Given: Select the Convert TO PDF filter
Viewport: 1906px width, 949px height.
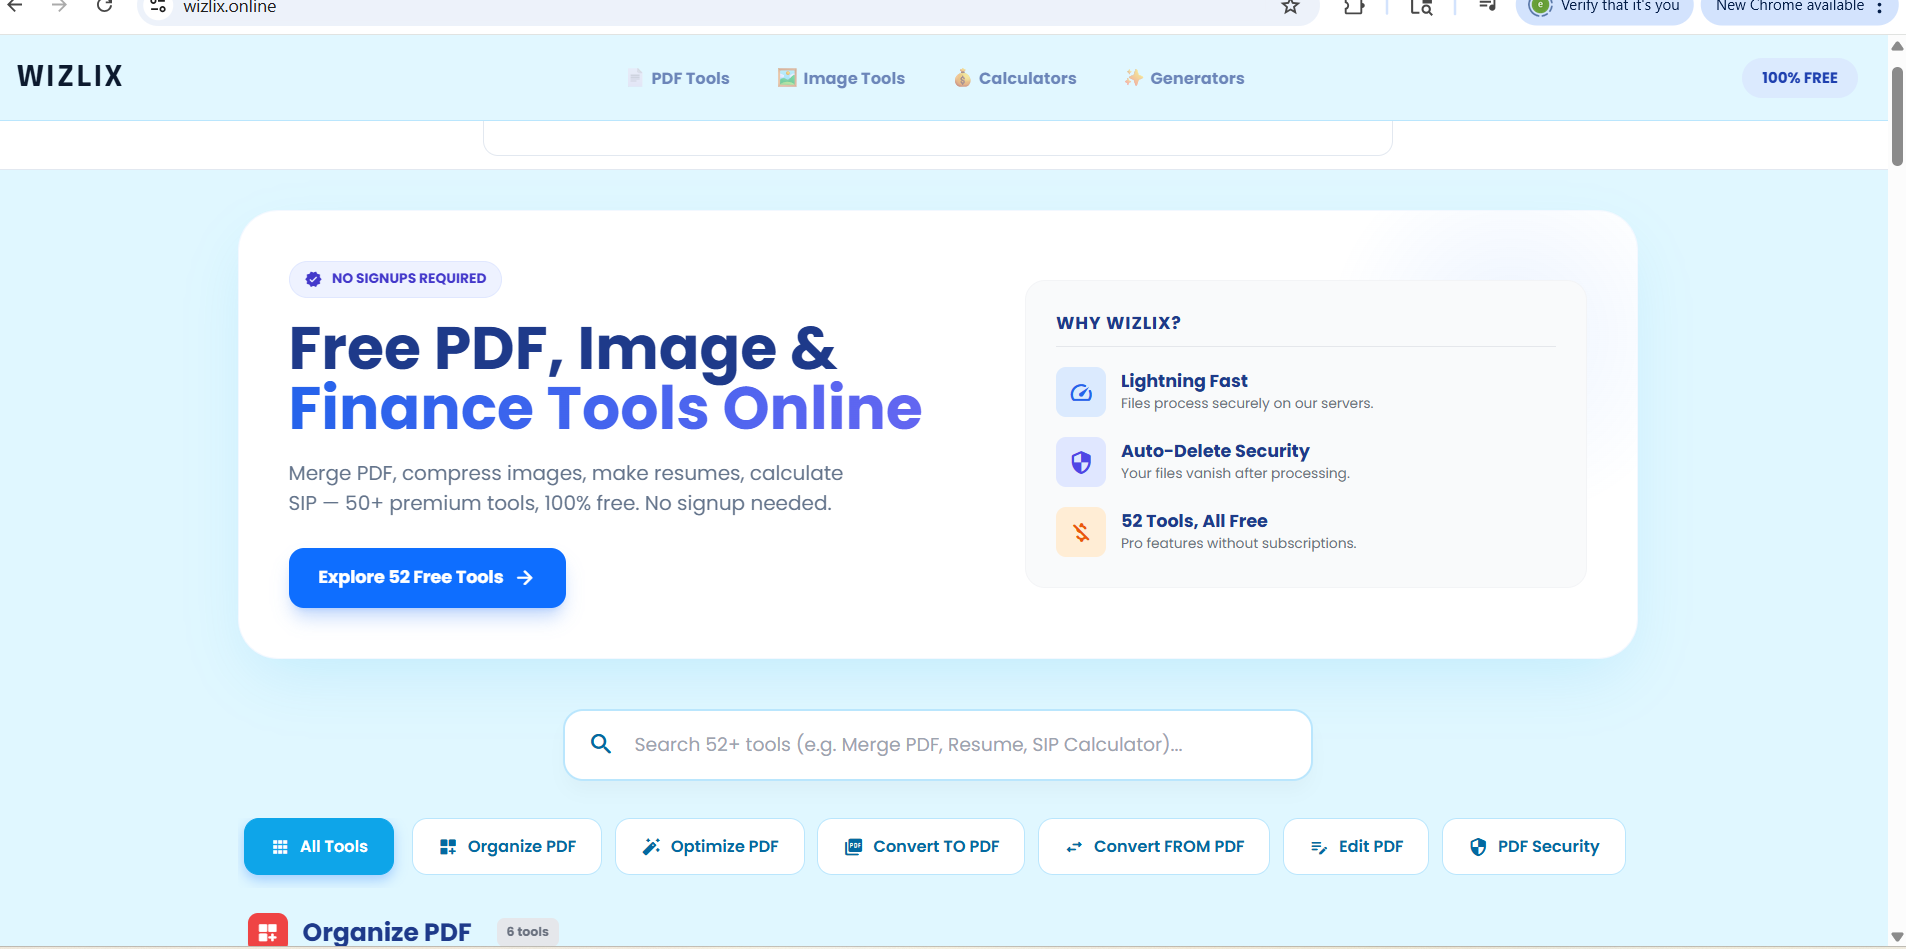Looking at the screenshot, I should (921, 847).
